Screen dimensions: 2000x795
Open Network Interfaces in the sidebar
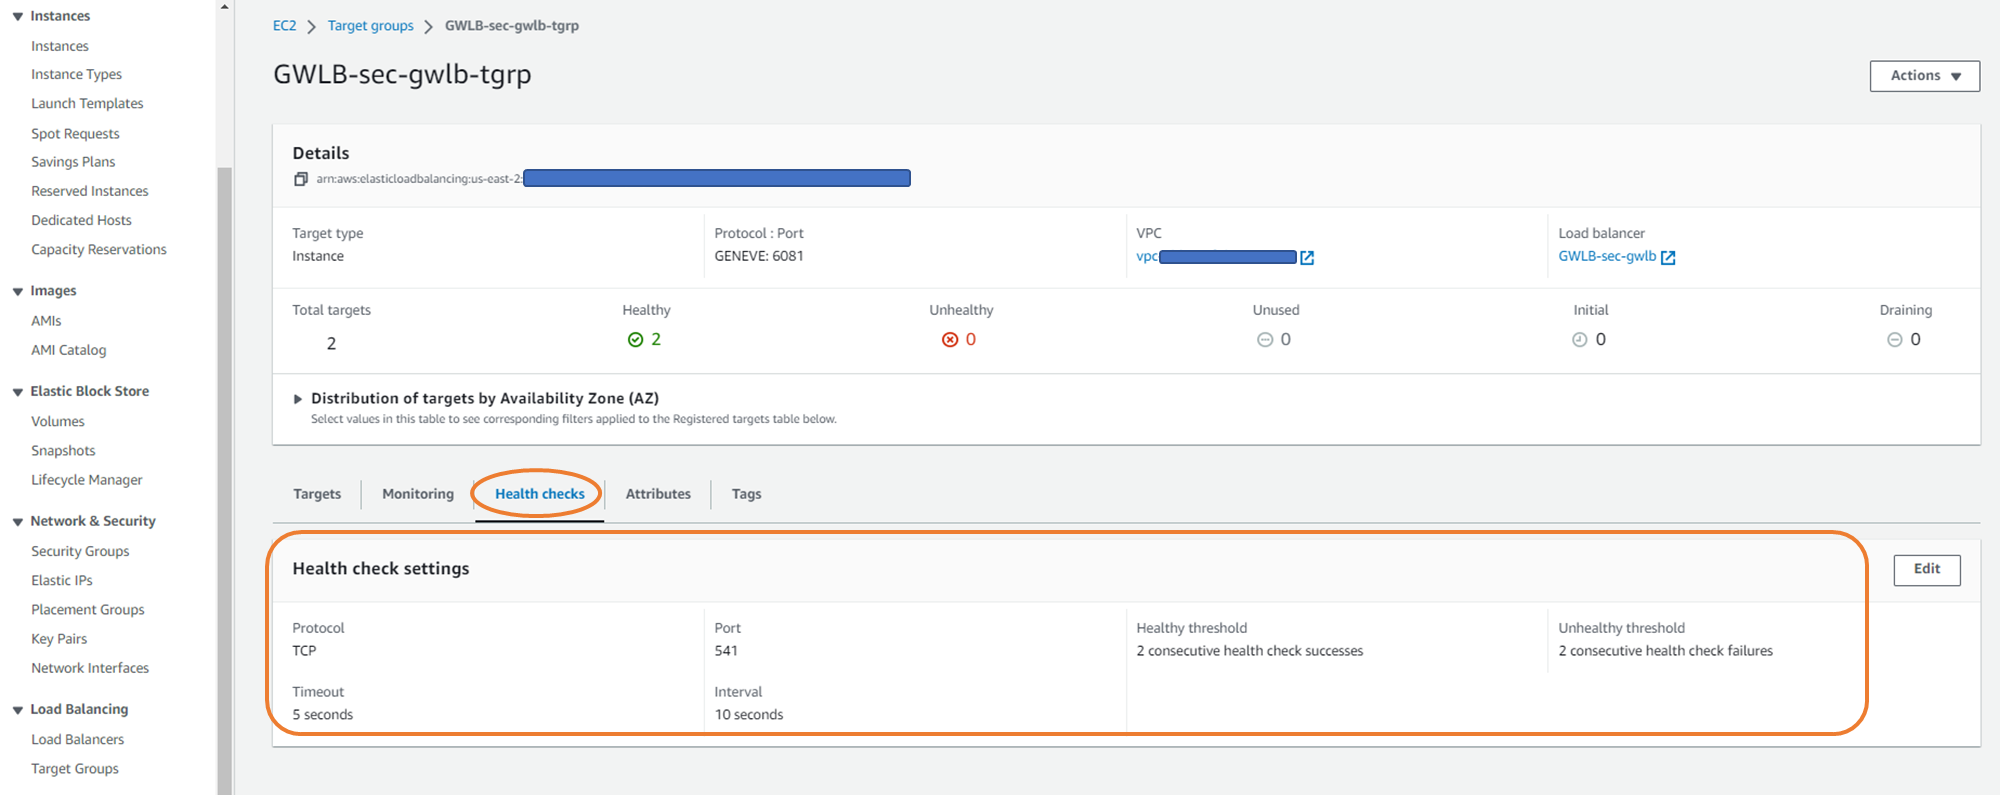click(x=90, y=668)
